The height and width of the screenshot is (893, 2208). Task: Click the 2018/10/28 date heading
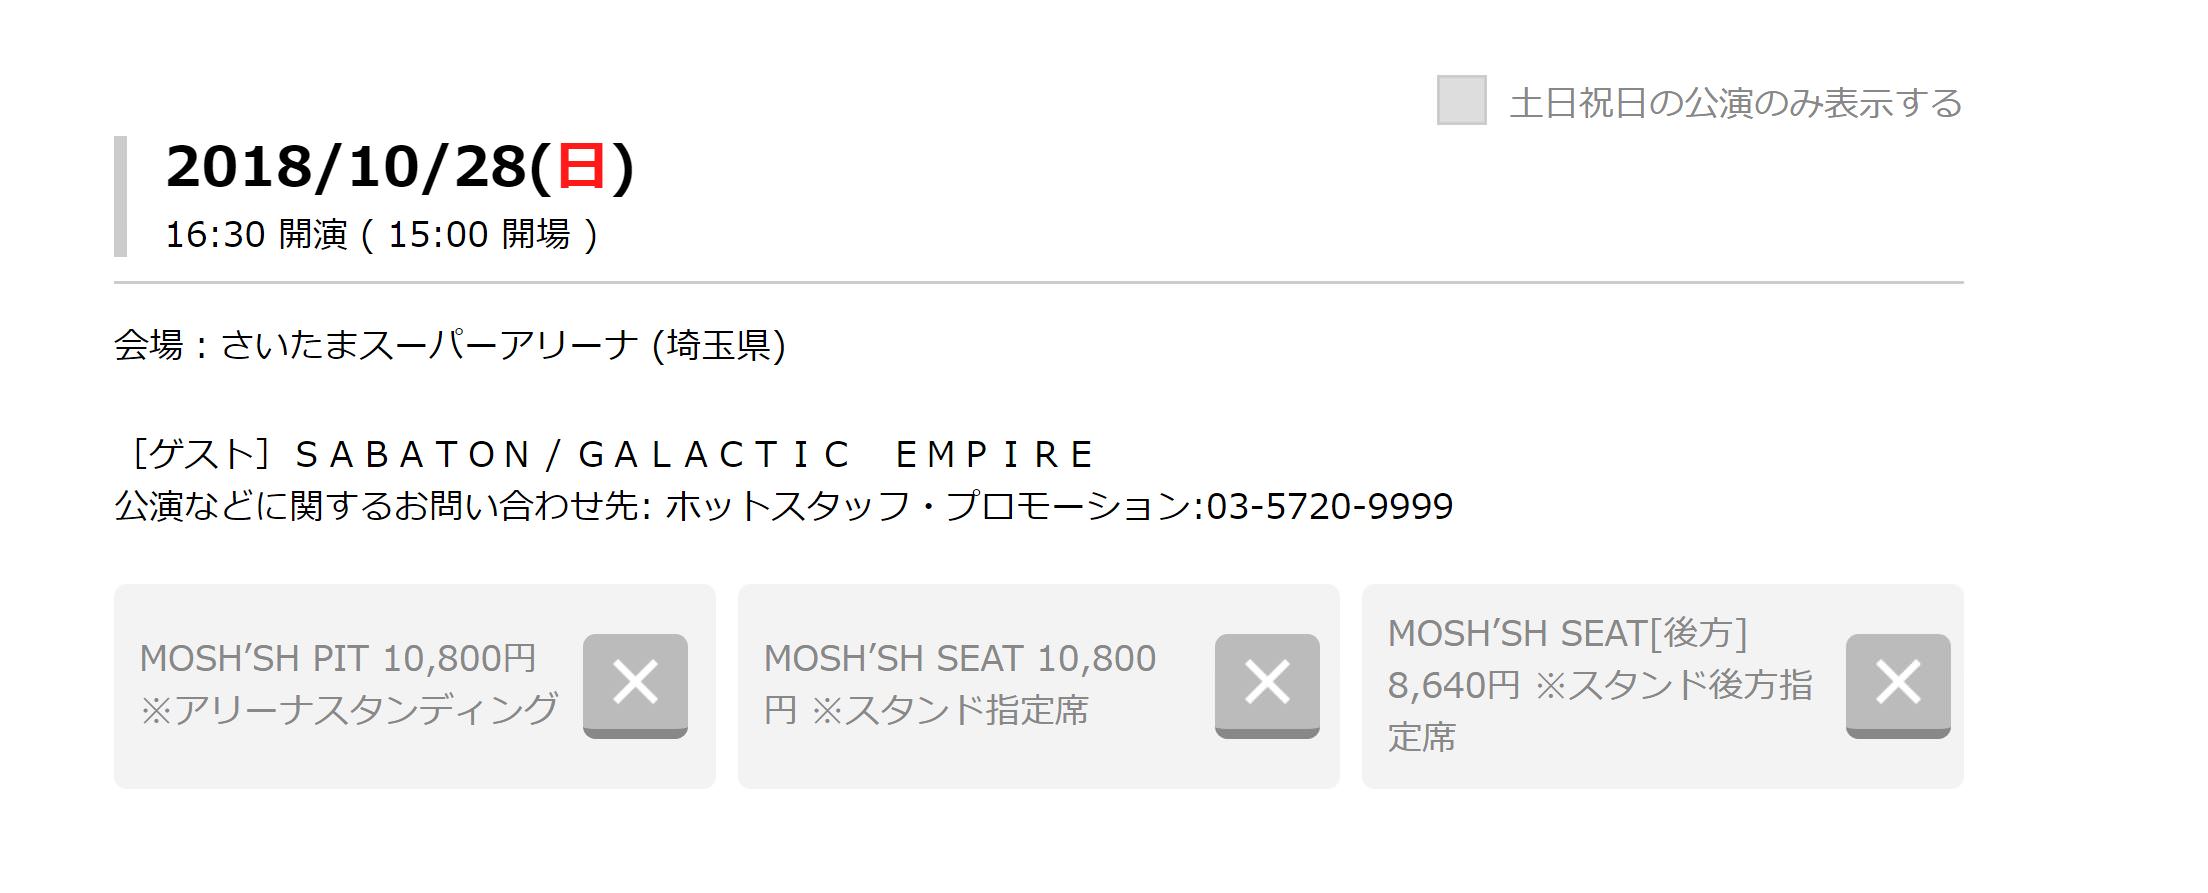(345, 166)
